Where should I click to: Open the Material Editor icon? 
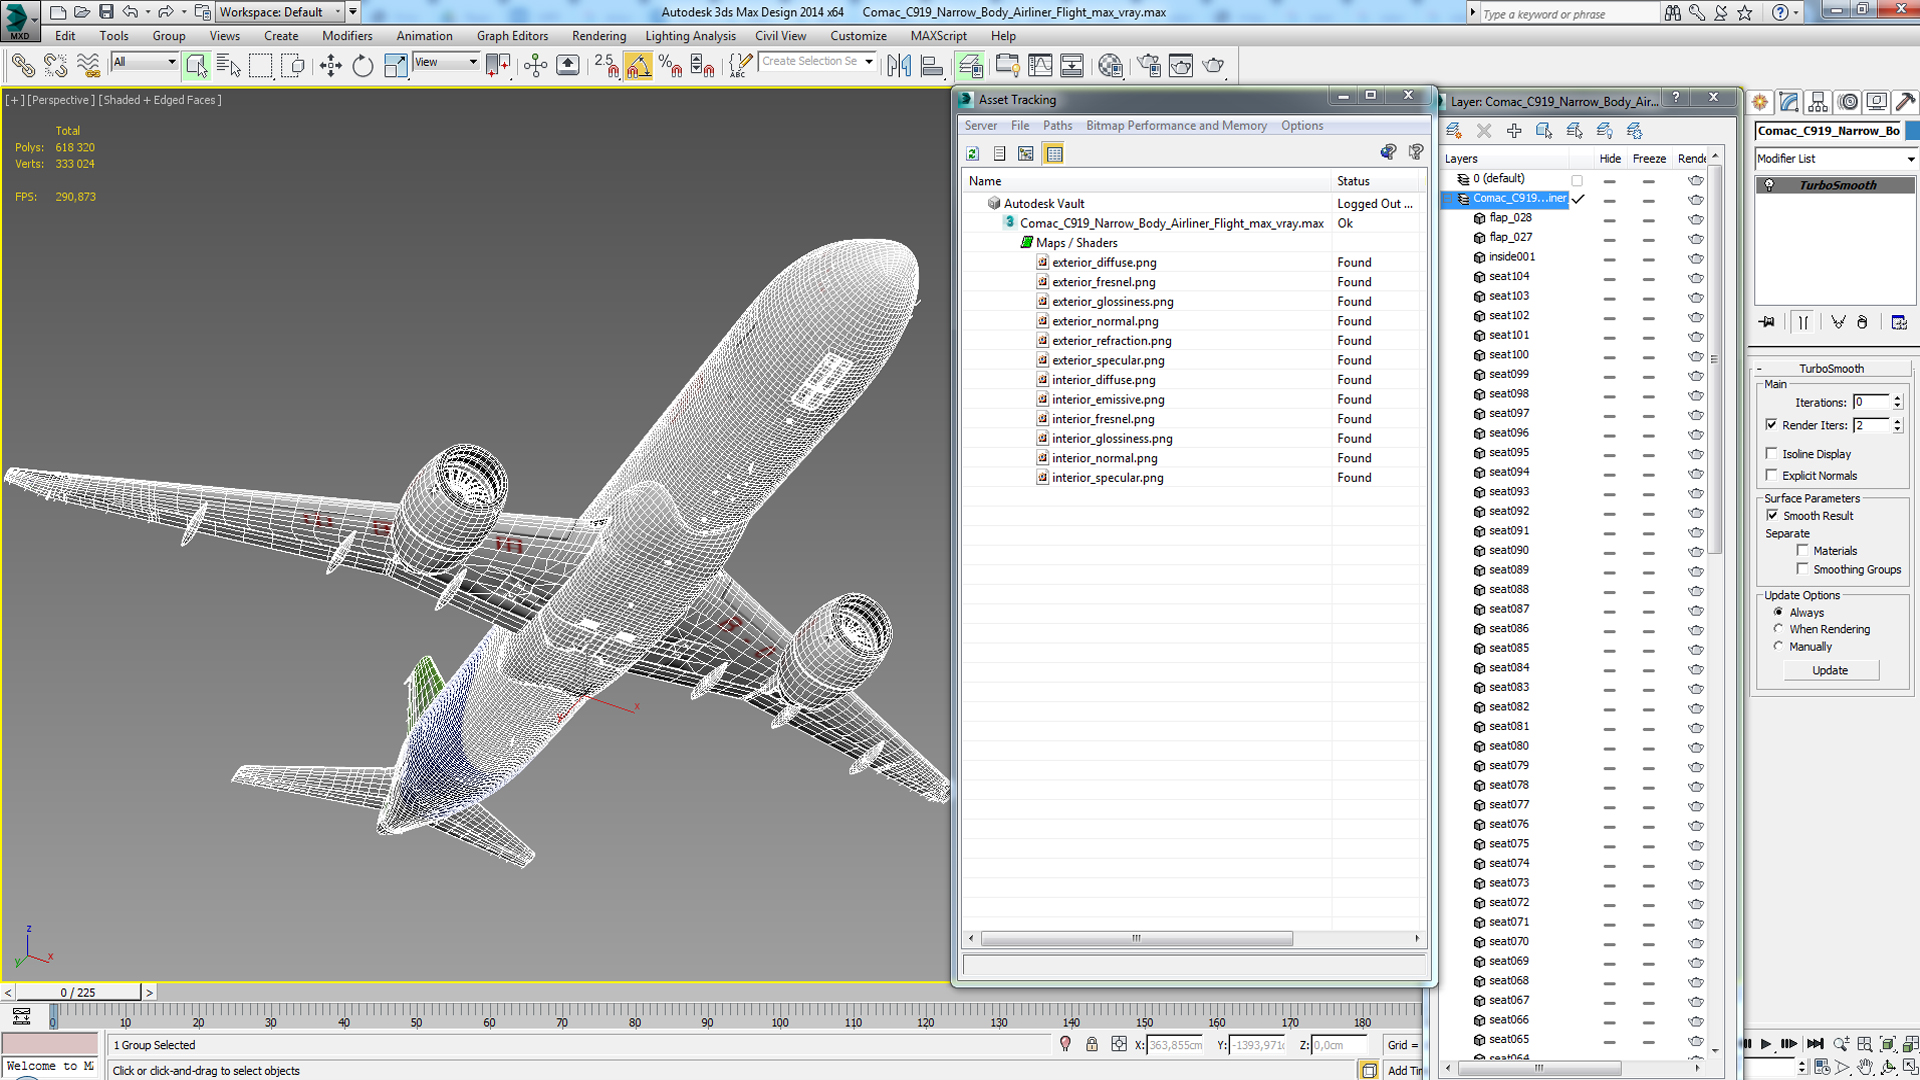coord(1110,66)
